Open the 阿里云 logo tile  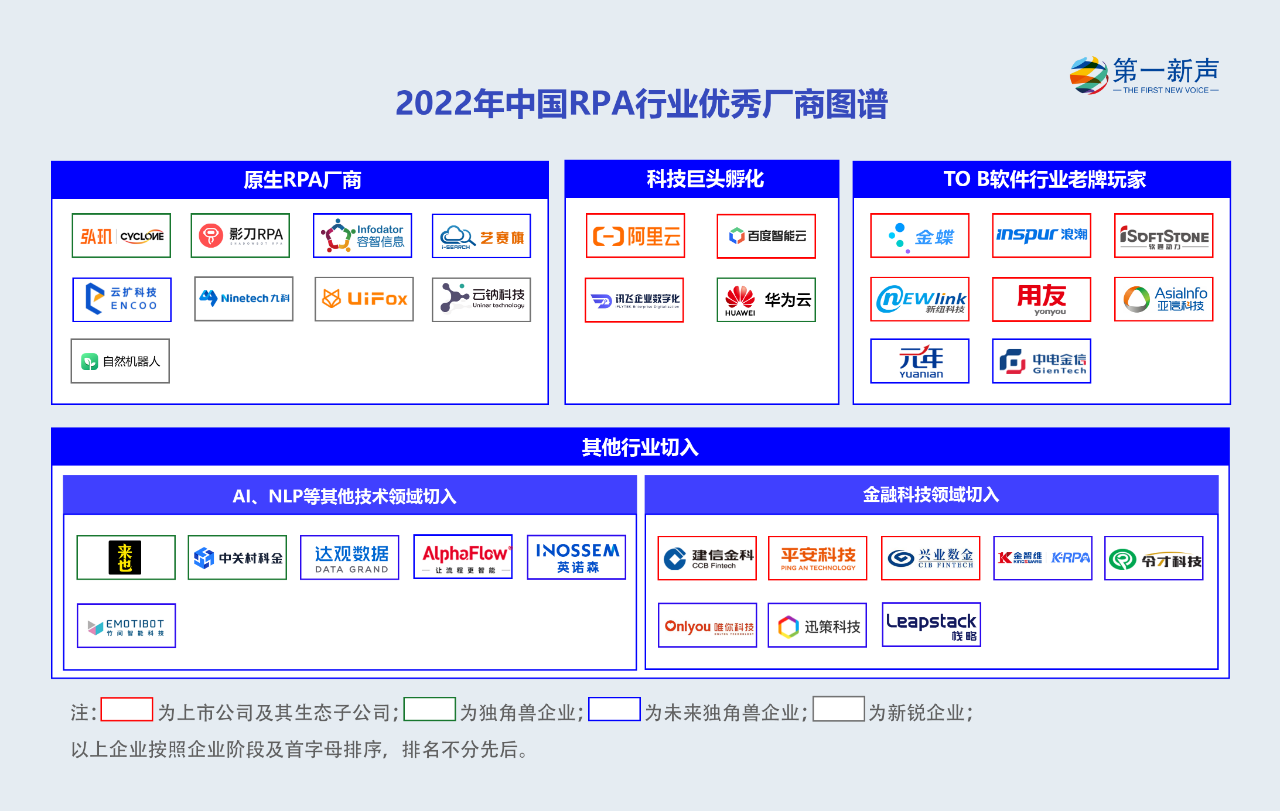[635, 236]
